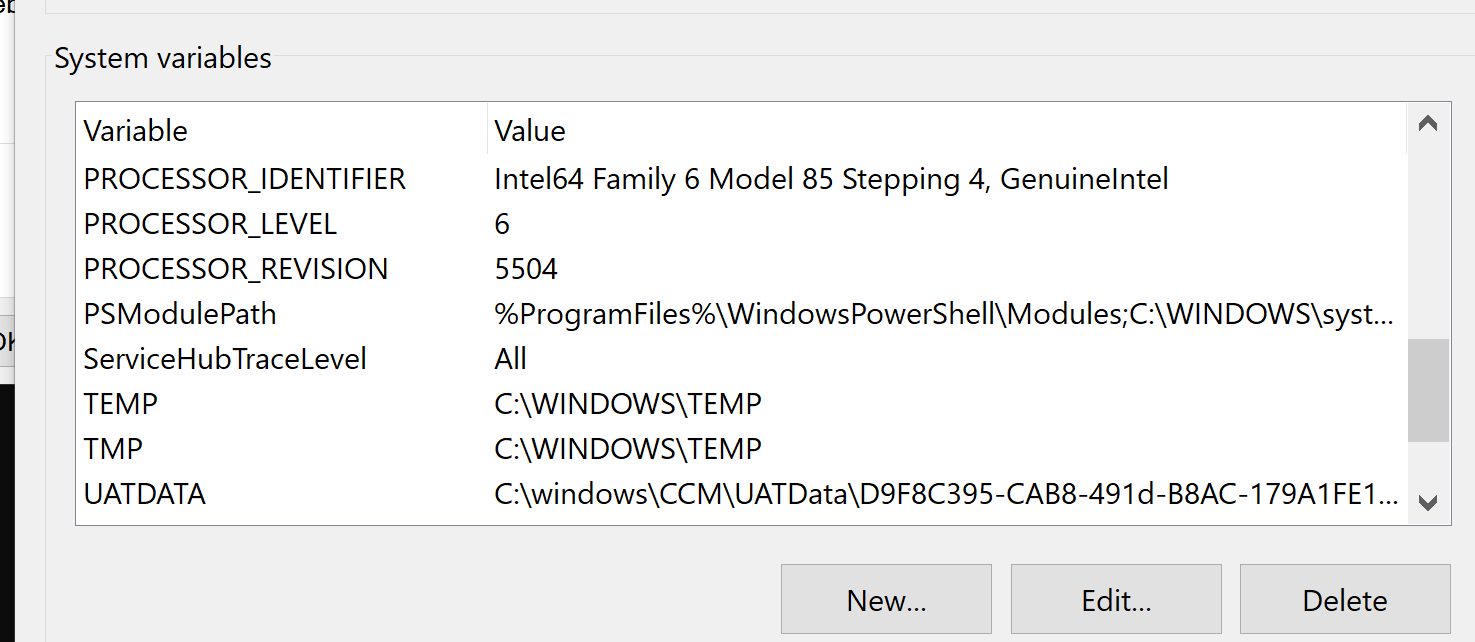Select the PROCESSOR_LEVEL variable row

point(210,224)
